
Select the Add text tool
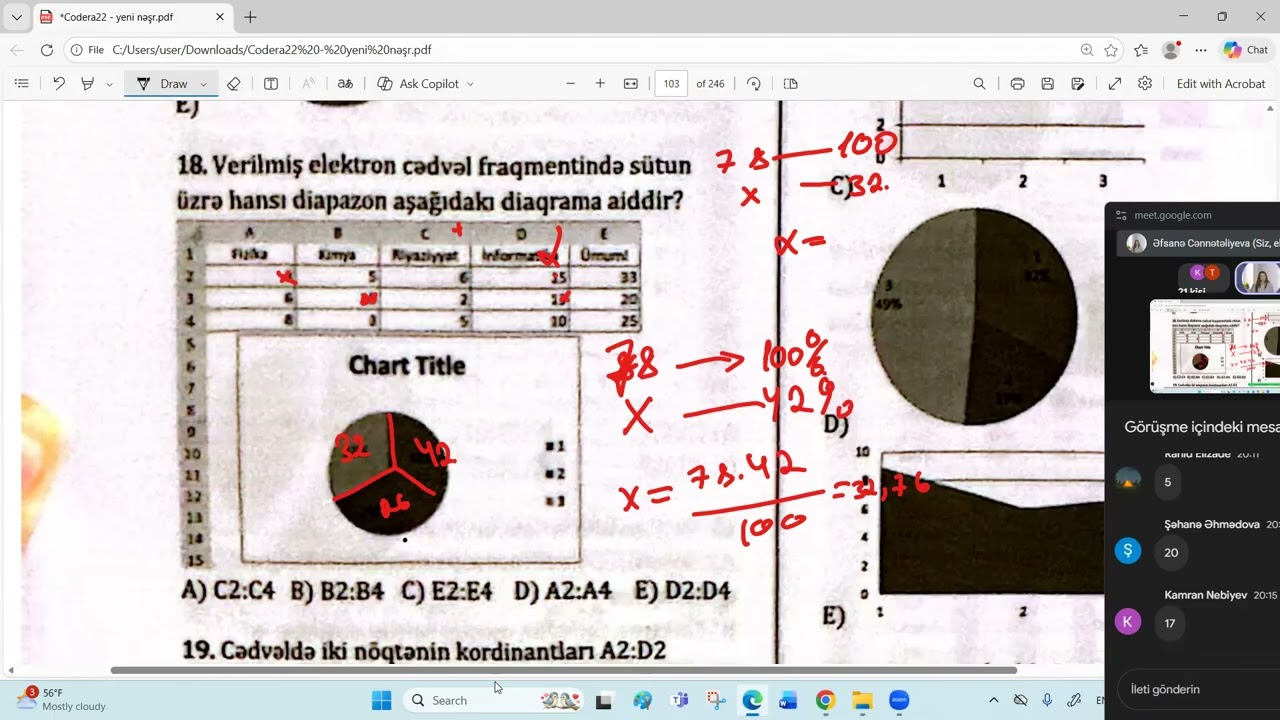[271, 84]
